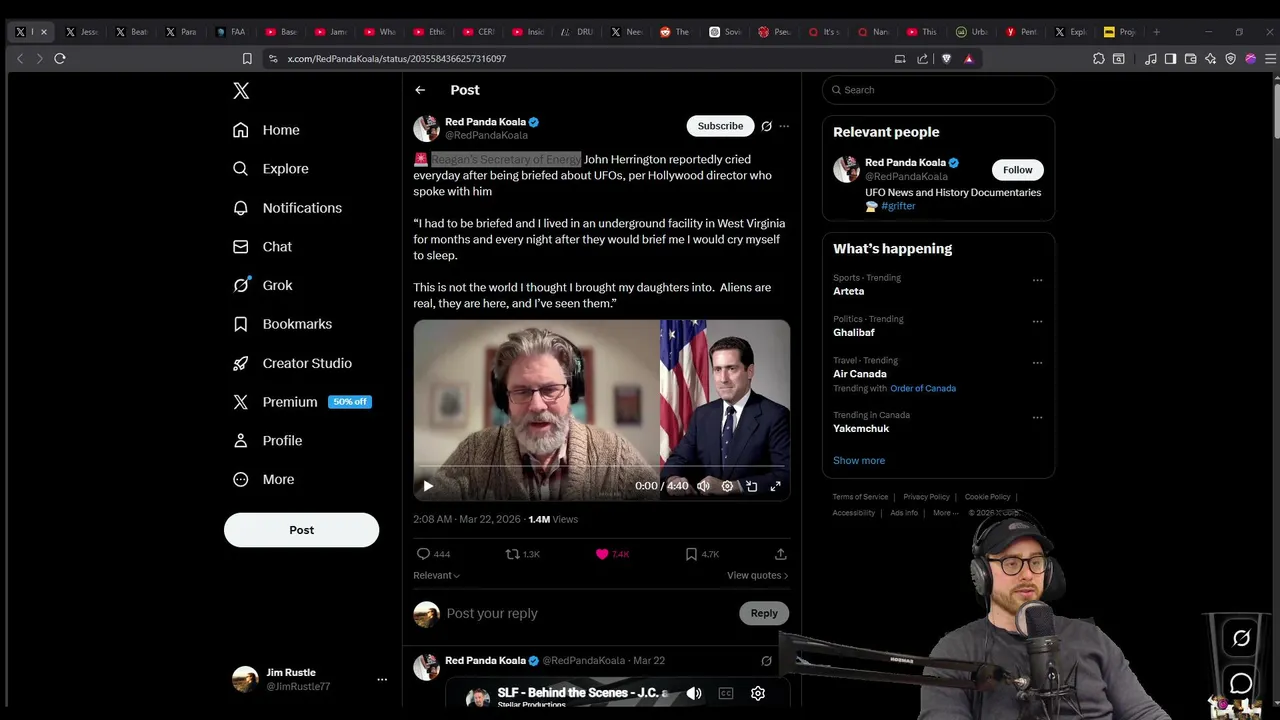Open the browser hamburger menu

1270,59
